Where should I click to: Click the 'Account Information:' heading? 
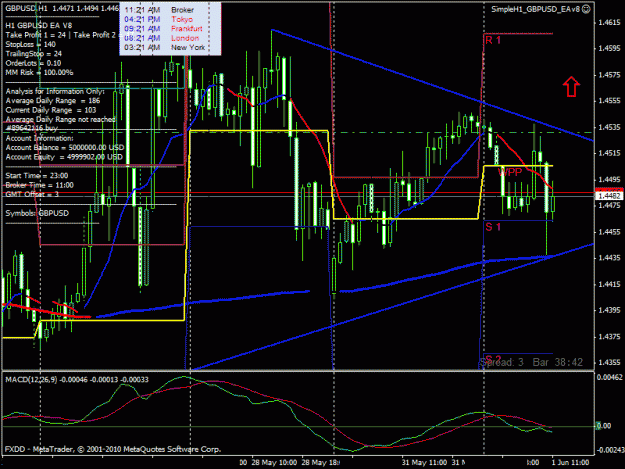pos(39,138)
